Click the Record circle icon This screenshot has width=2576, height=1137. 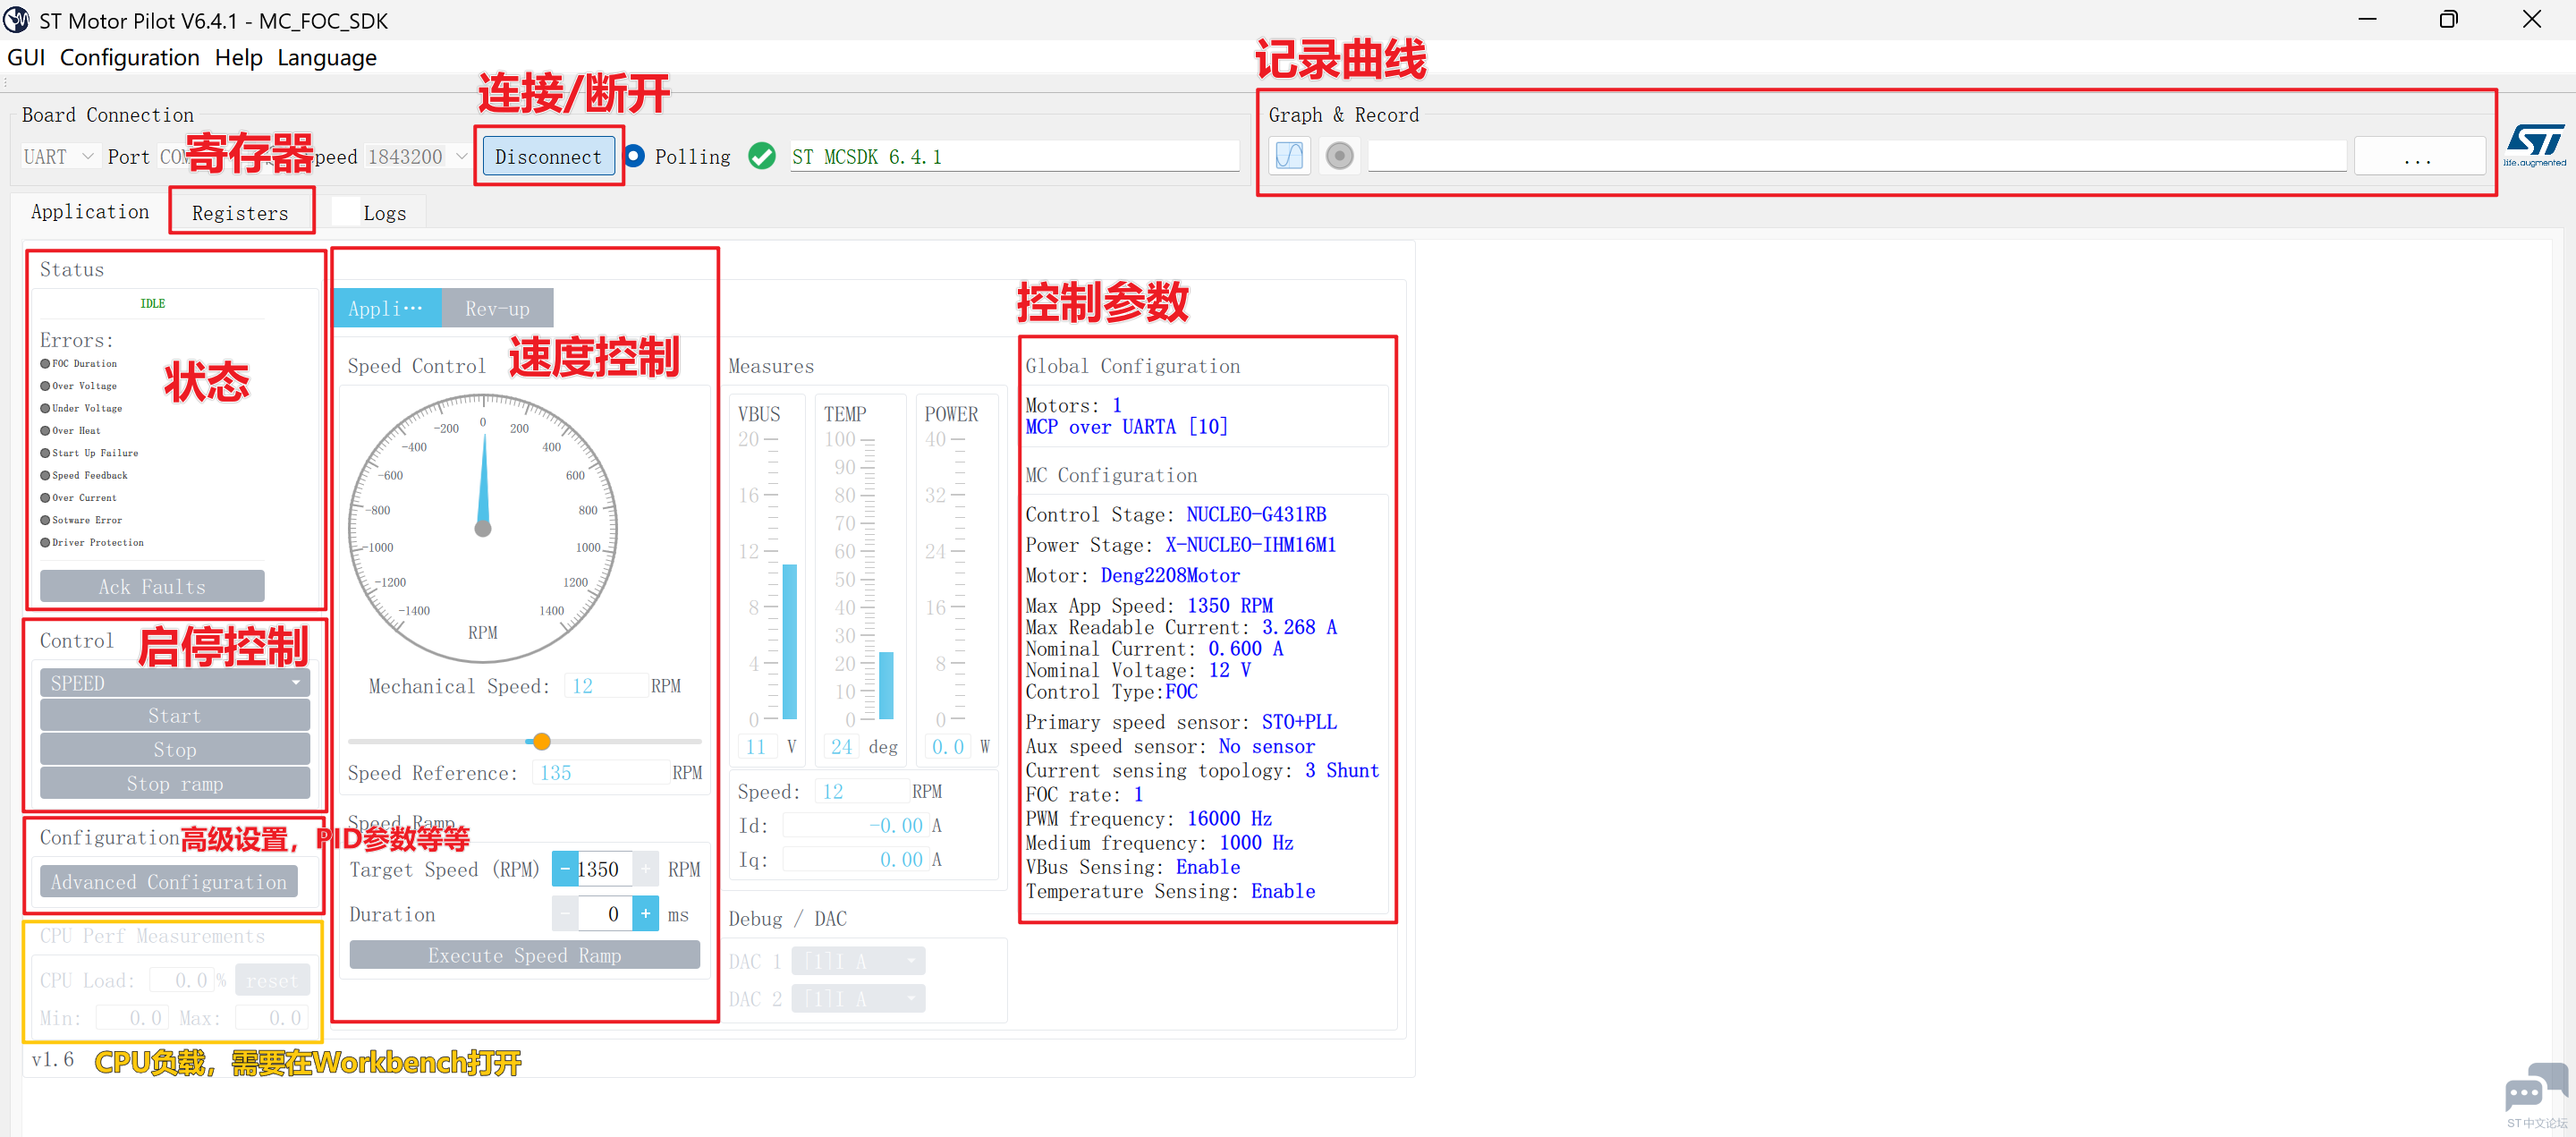coord(1339,156)
